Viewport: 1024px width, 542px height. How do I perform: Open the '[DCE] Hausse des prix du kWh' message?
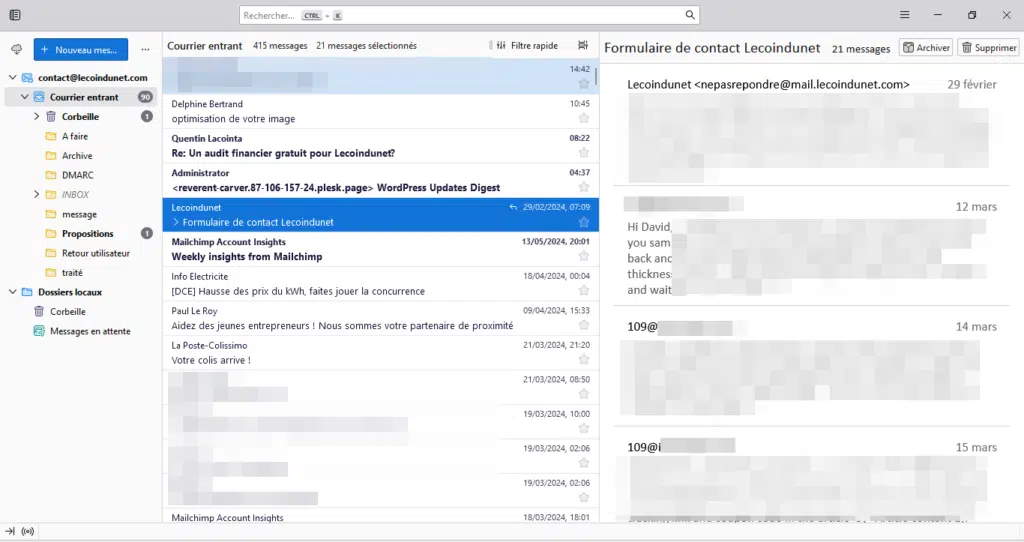click(380, 284)
